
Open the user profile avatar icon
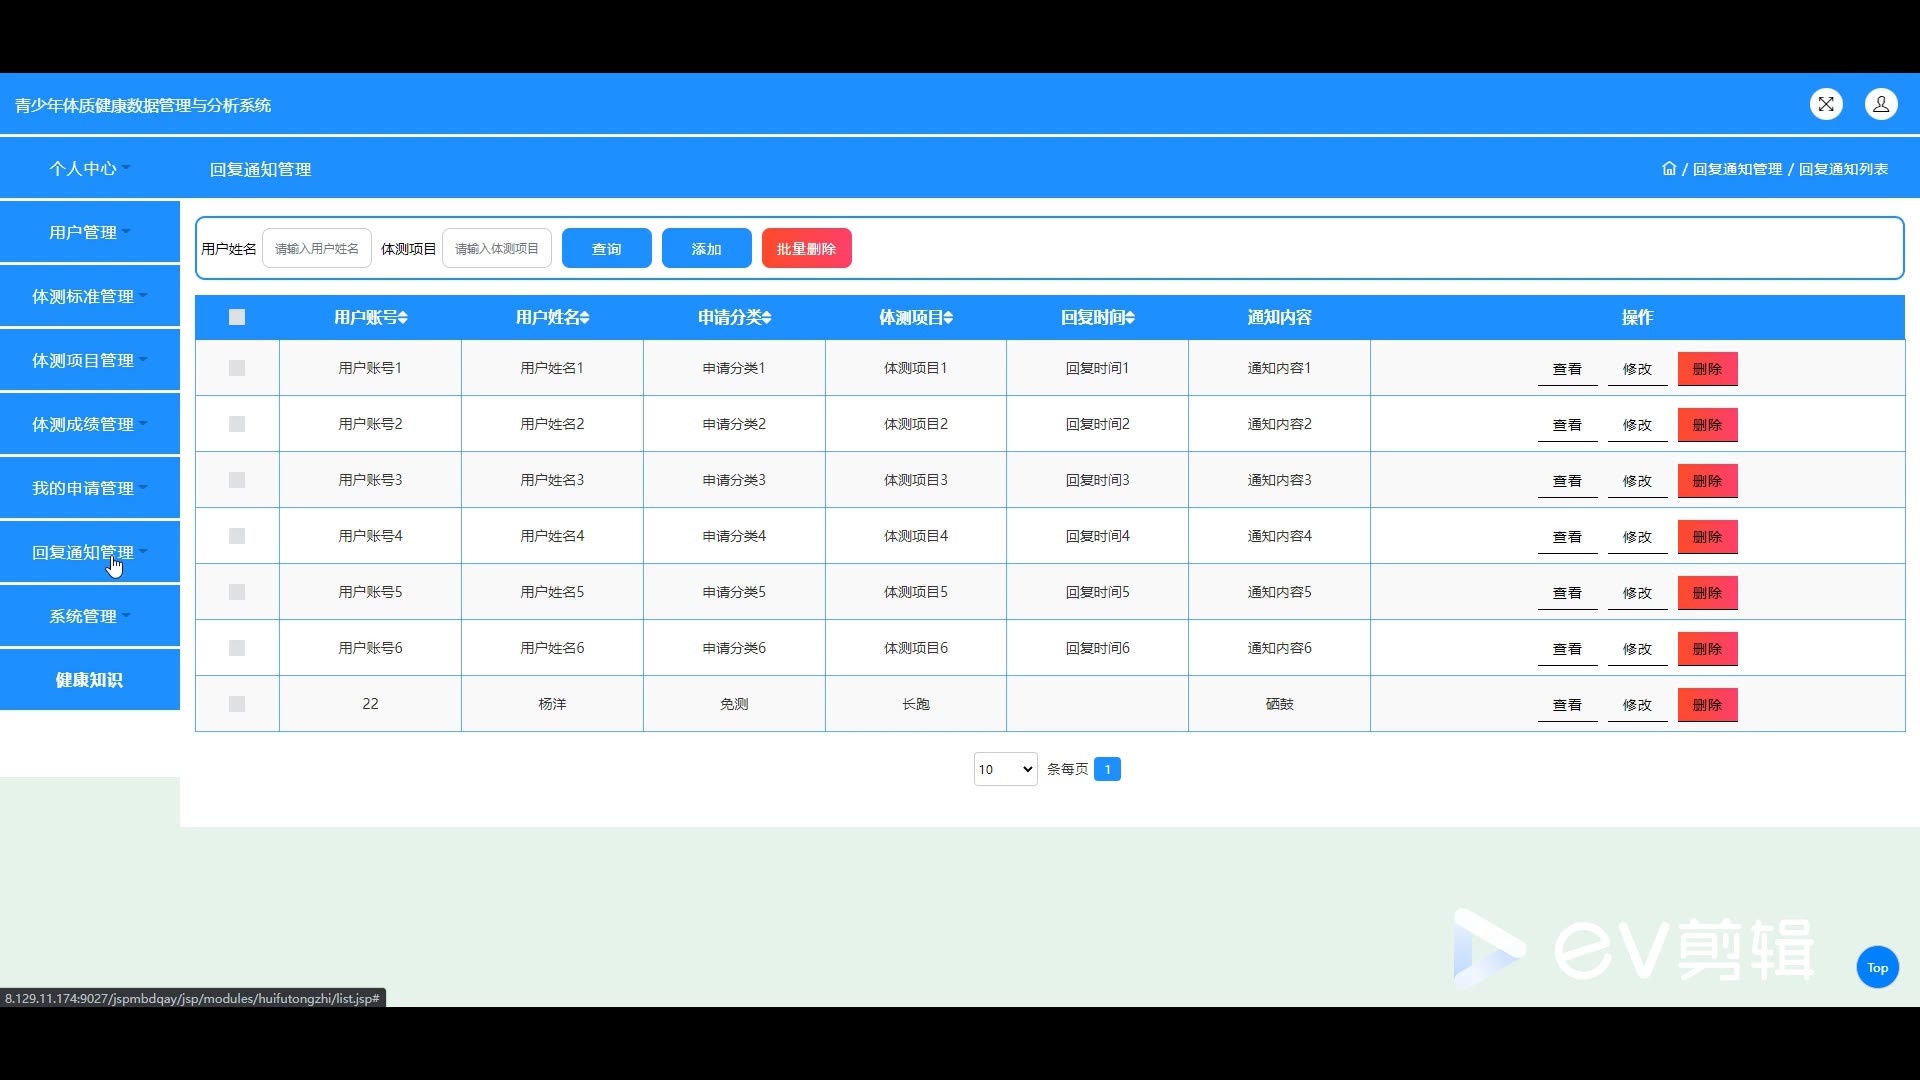pos(1881,104)
